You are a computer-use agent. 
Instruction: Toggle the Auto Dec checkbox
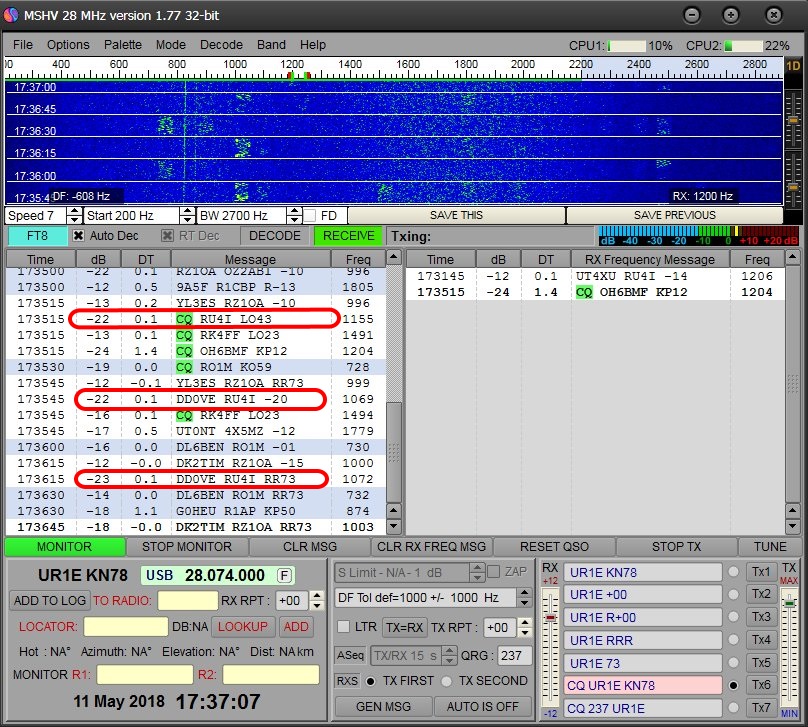tap(79, 236)
